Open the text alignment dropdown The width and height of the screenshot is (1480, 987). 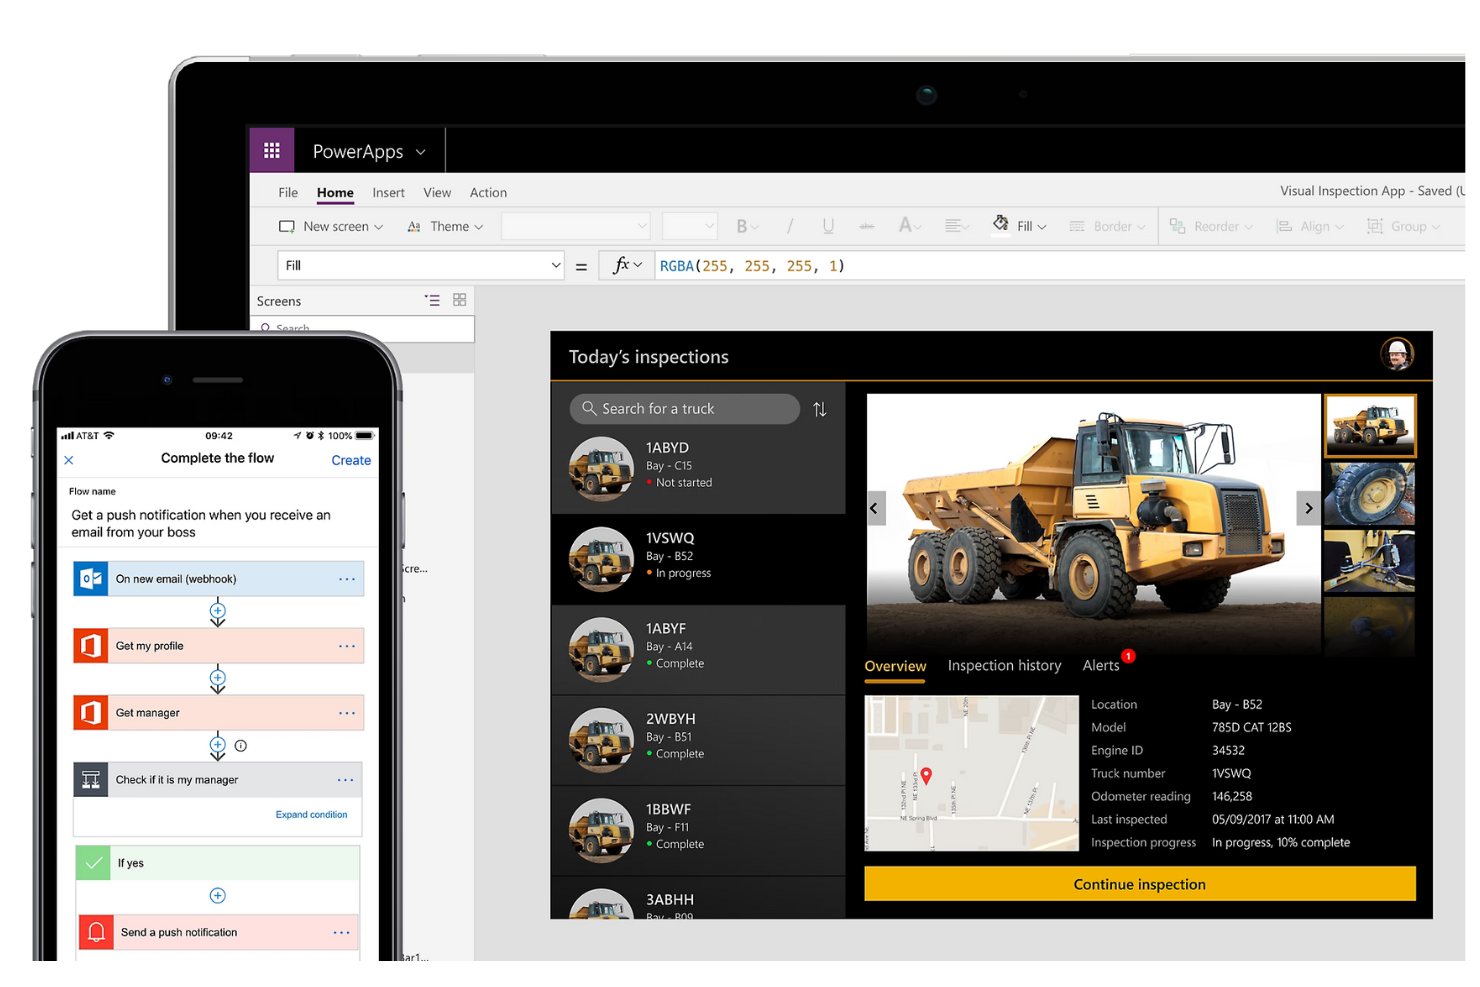click(x=957, y=227)
